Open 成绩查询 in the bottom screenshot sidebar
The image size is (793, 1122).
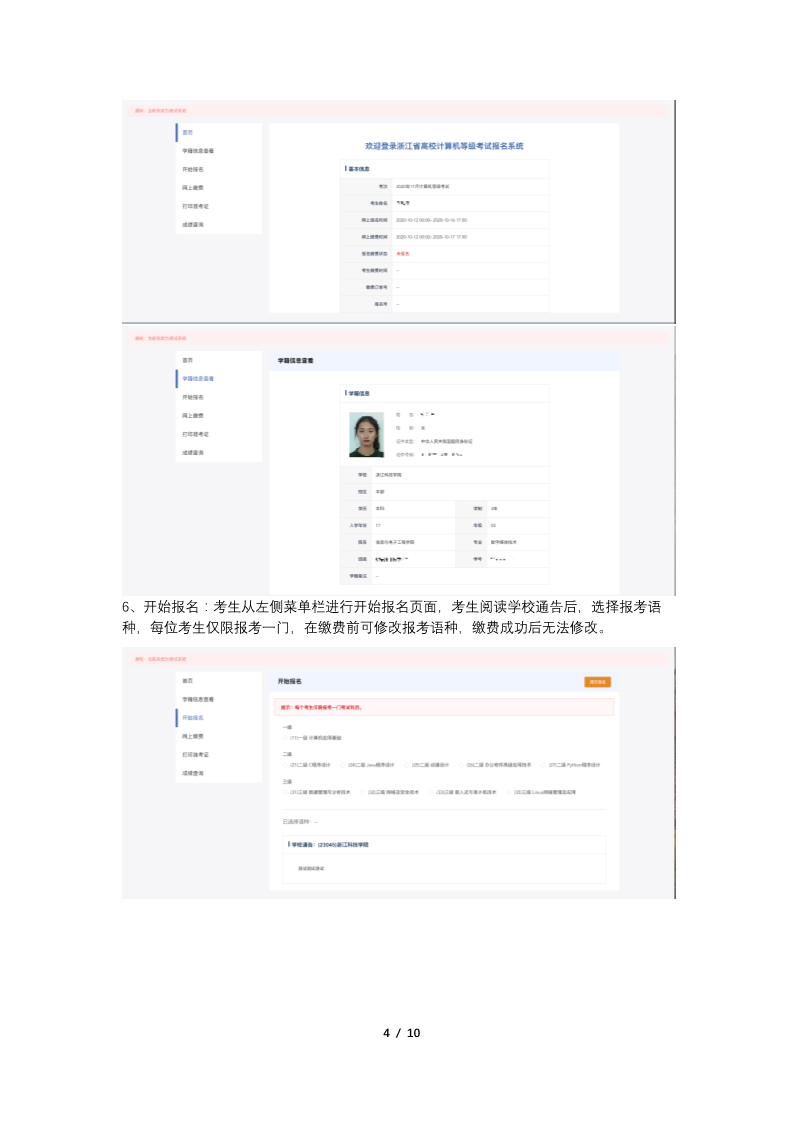click(x=193, y=773)
